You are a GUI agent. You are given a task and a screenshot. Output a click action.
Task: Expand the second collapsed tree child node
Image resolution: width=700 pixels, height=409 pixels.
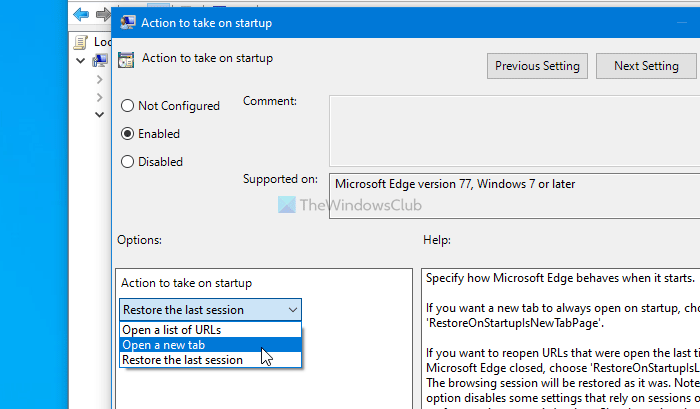coord(99,97)
